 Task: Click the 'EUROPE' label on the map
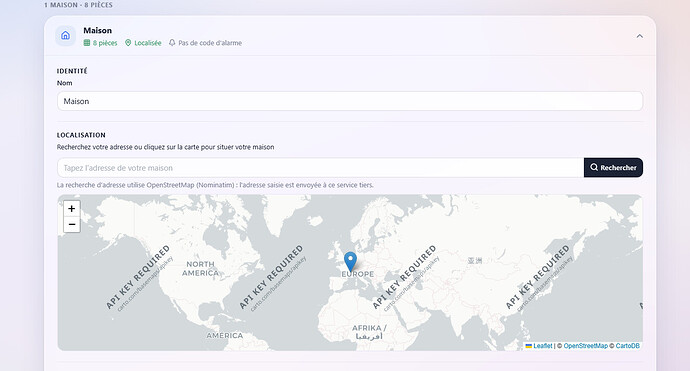tap(358, 274)
